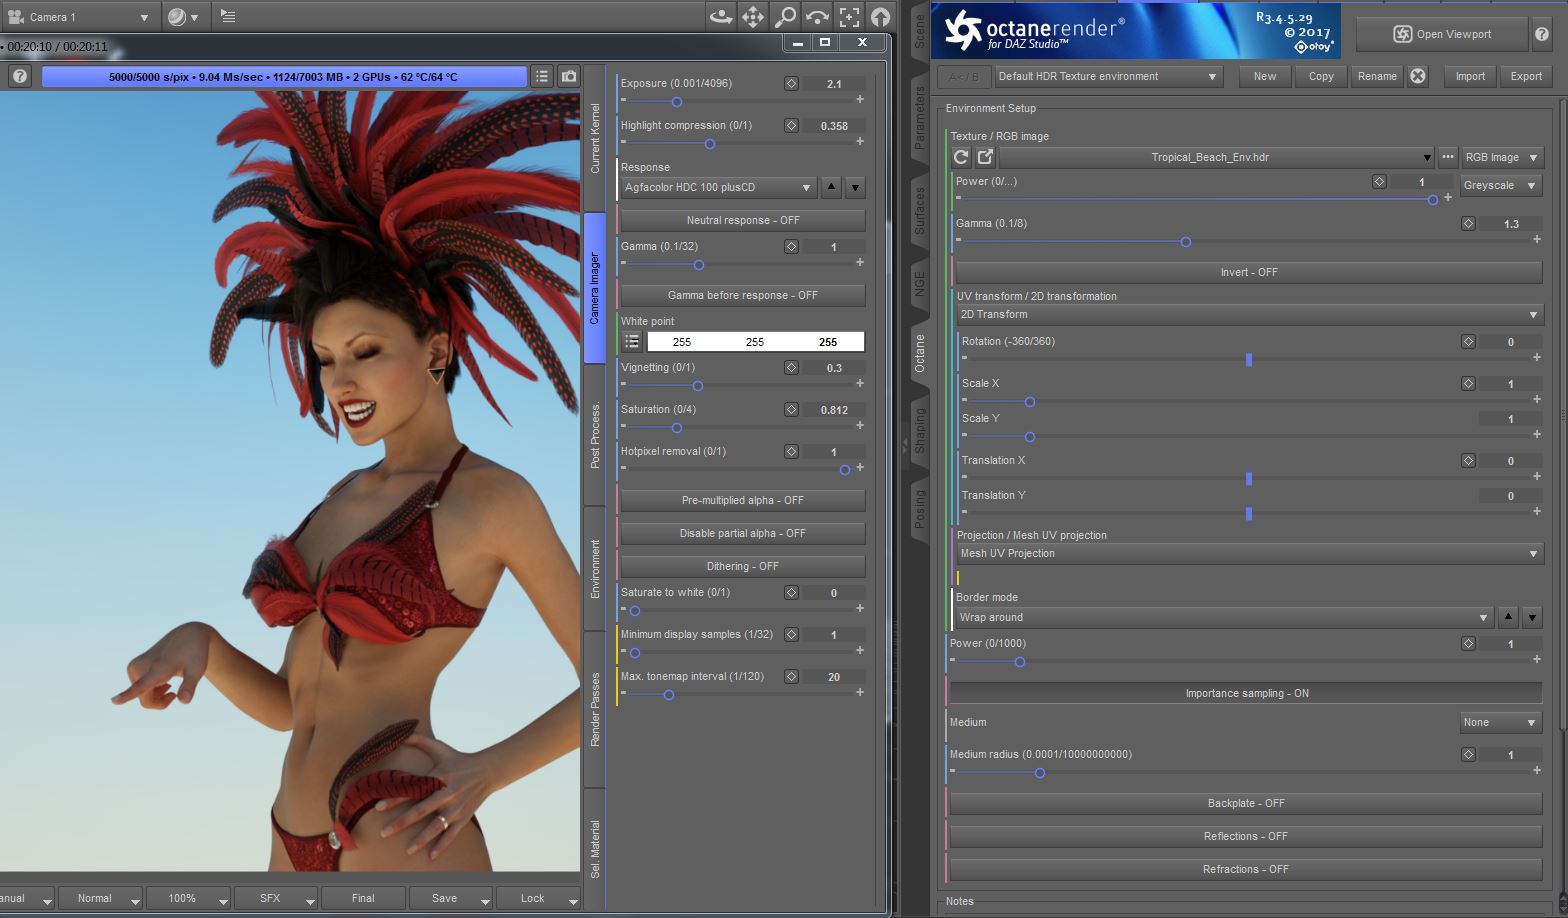Expand the Mesh UV Projection dropdown
Screen dimensions: 1568x918
(x=1248, y=553)
